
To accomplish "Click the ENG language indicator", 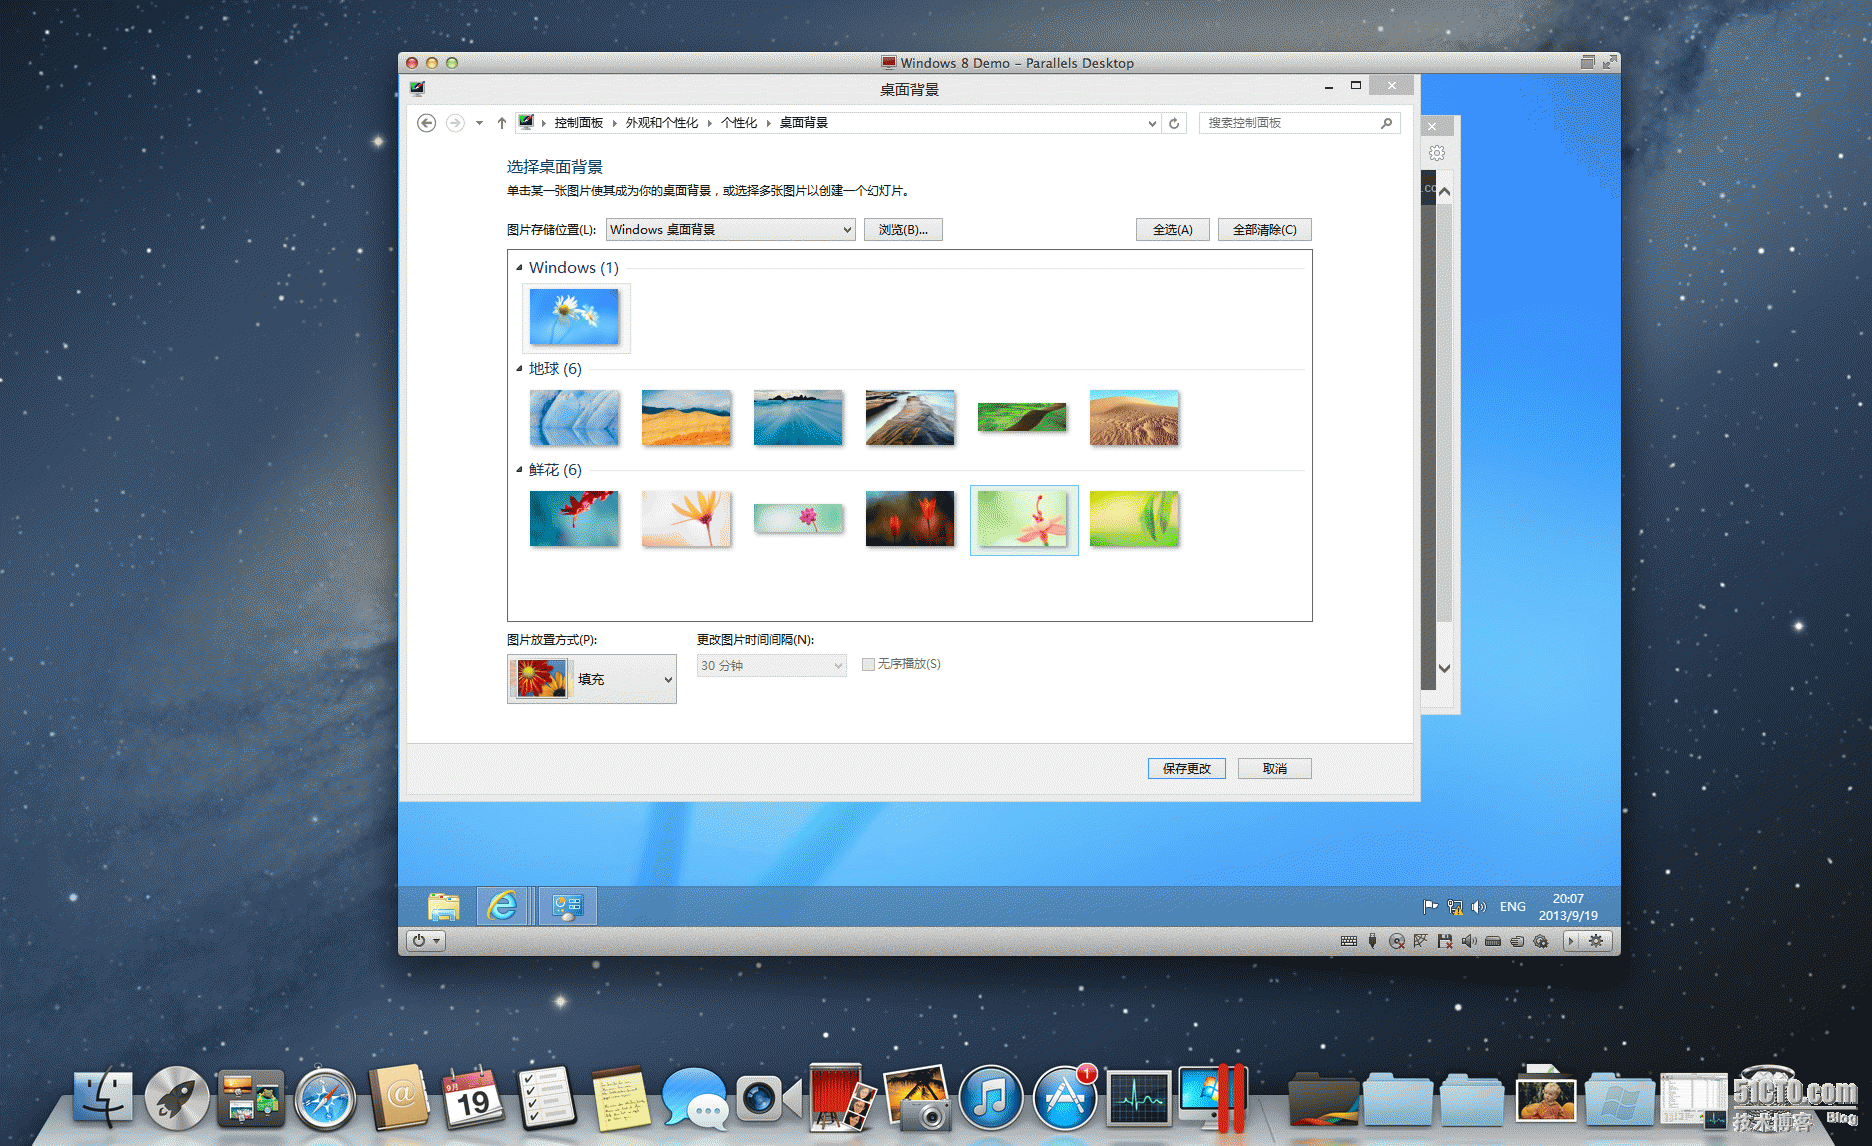I will (x=1513, y=907).
